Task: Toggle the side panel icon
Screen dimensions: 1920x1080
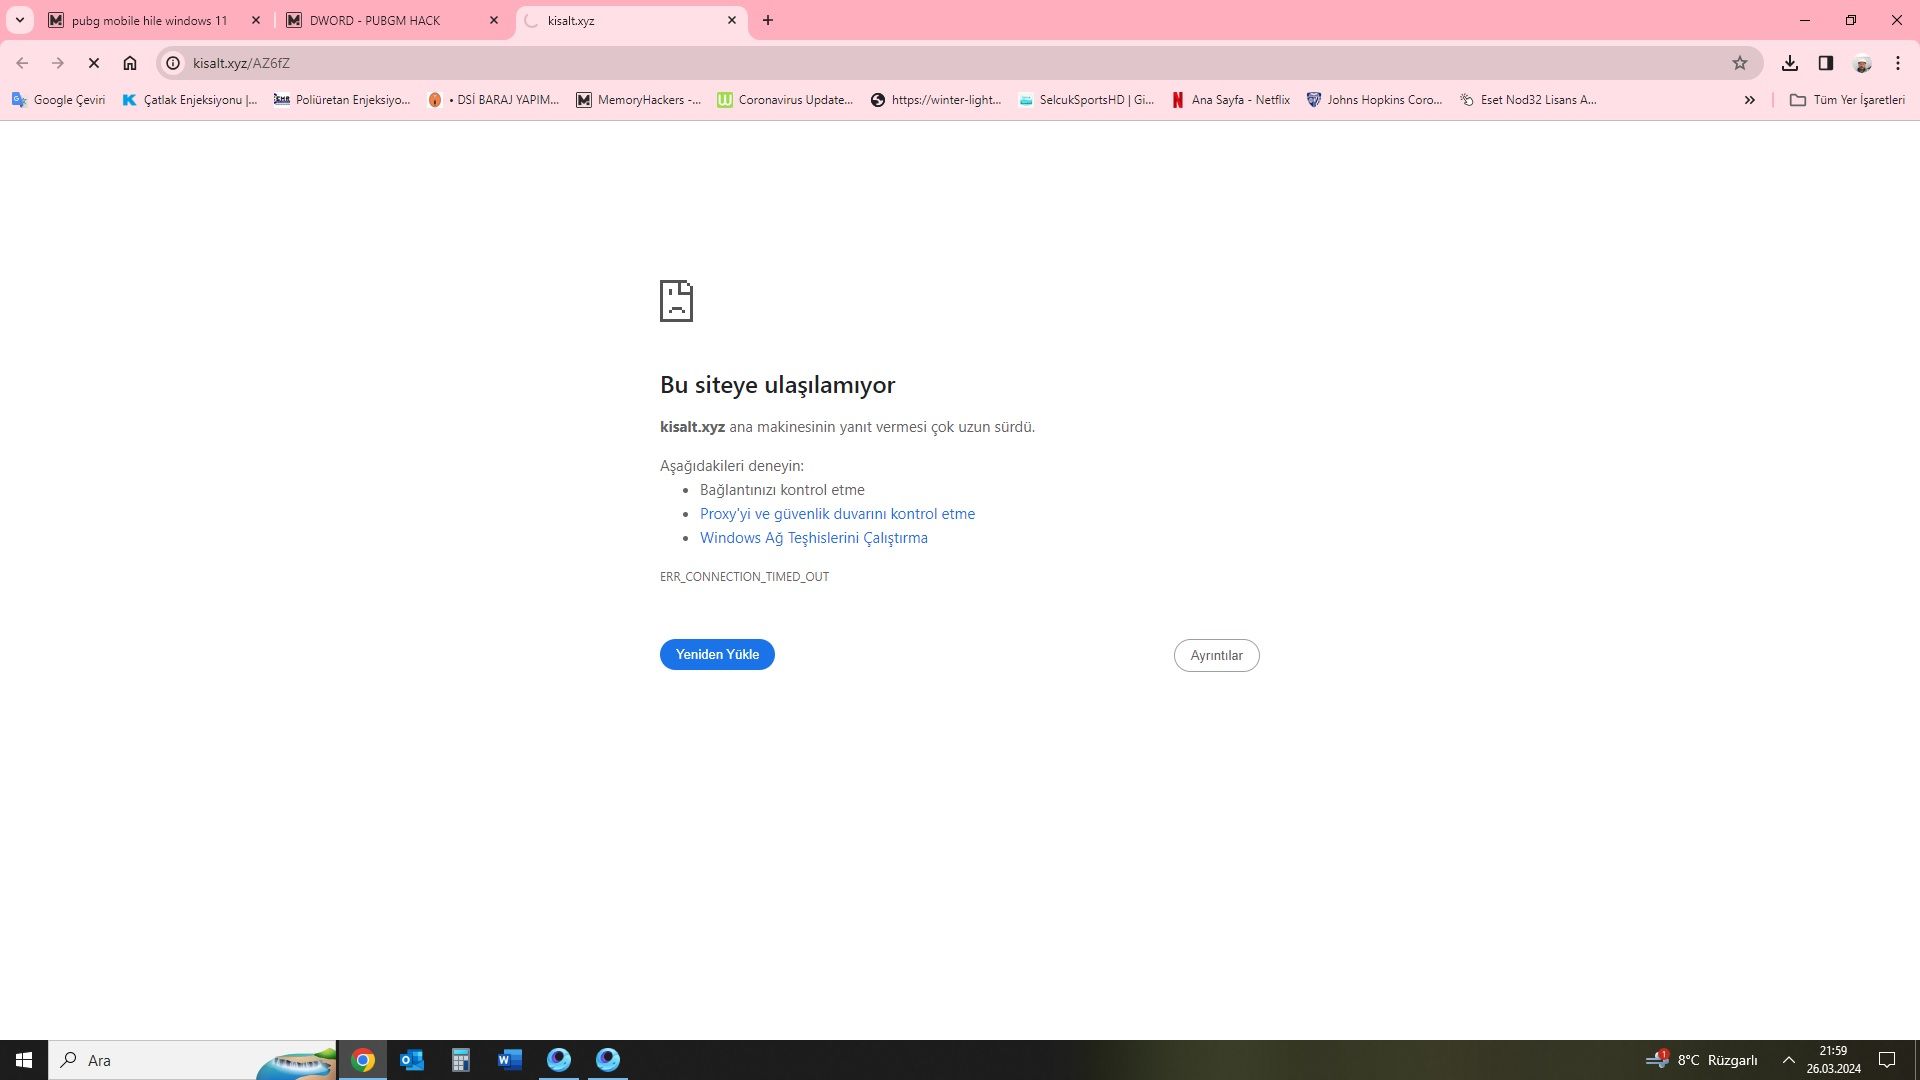Action: (x=1826, y=63)
